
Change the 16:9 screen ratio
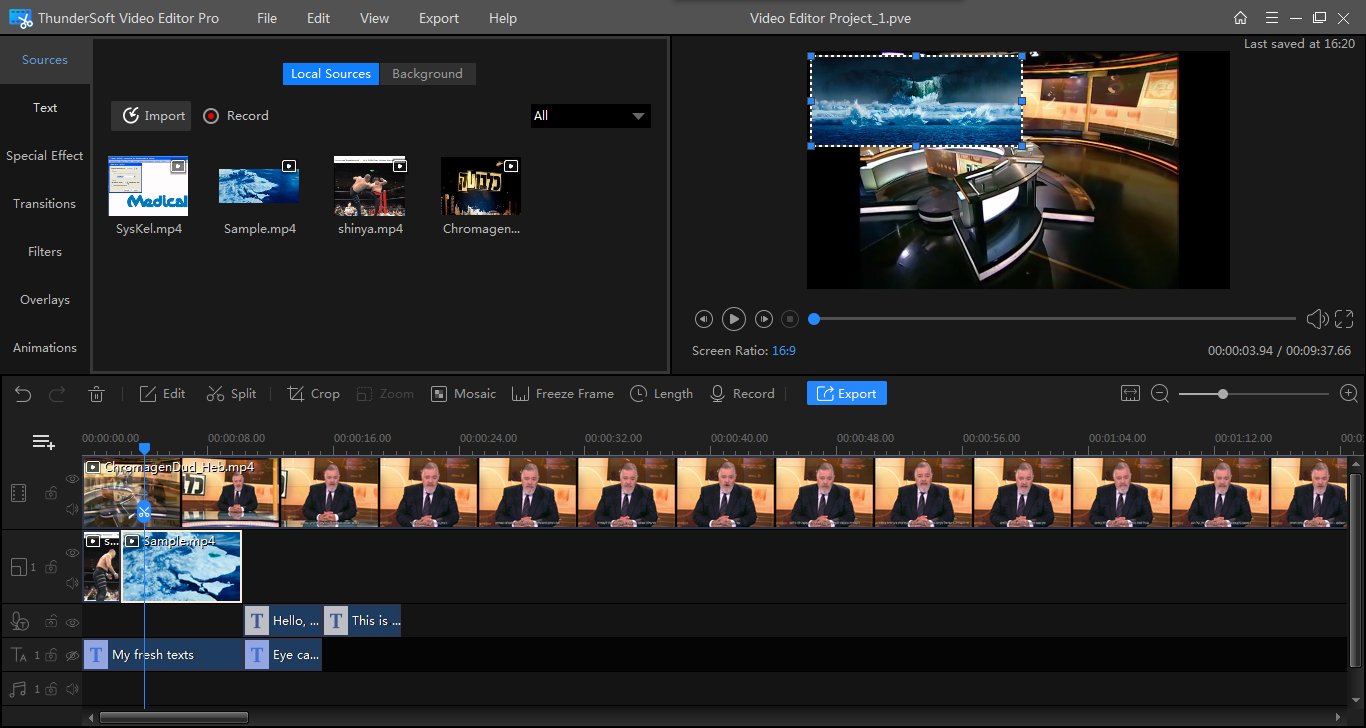(783, 351)
